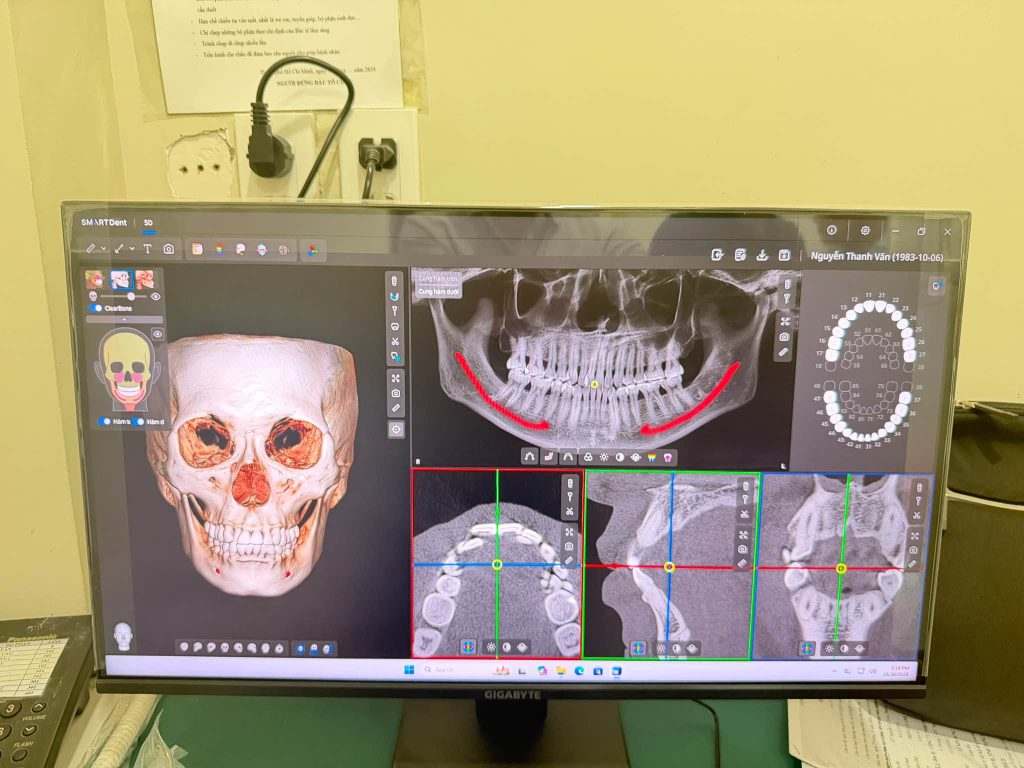Open the orange report pages icon
The image size is (1024, 768).
click(x=197, y=249)
